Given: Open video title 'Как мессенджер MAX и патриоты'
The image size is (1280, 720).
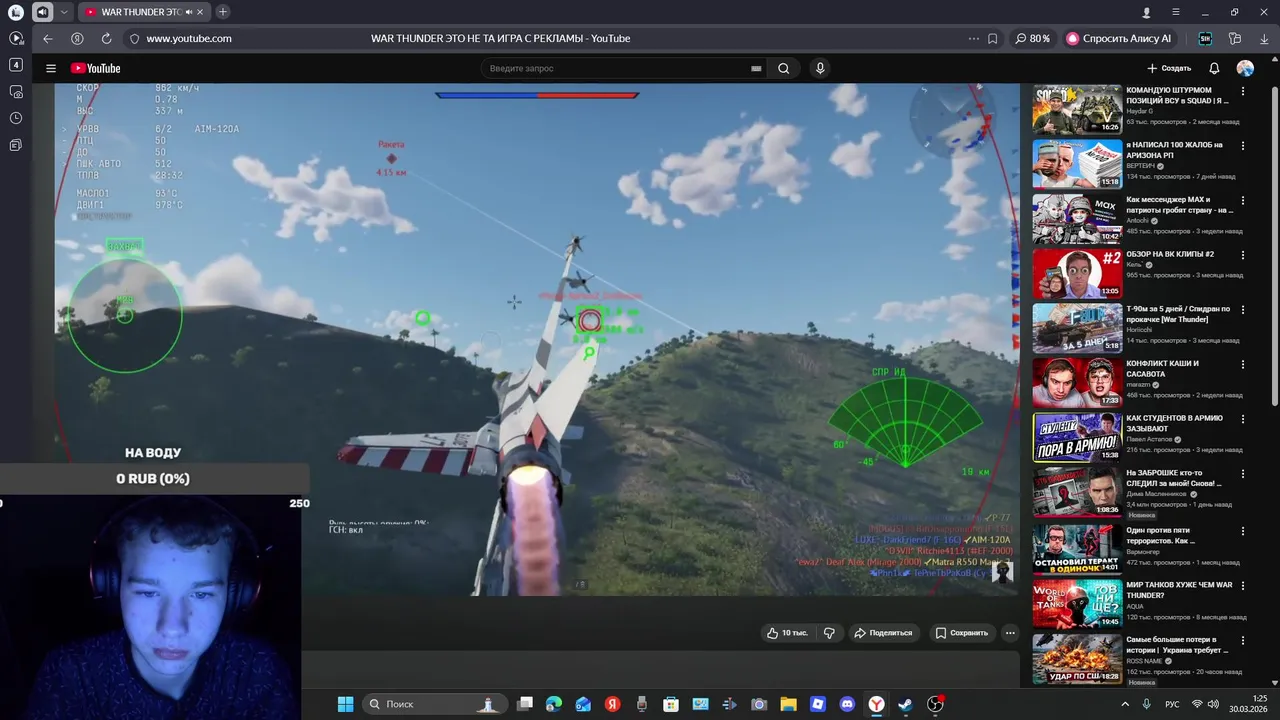Looking at the screenshot, I should pyautogui.click(x=1180, y=204).
